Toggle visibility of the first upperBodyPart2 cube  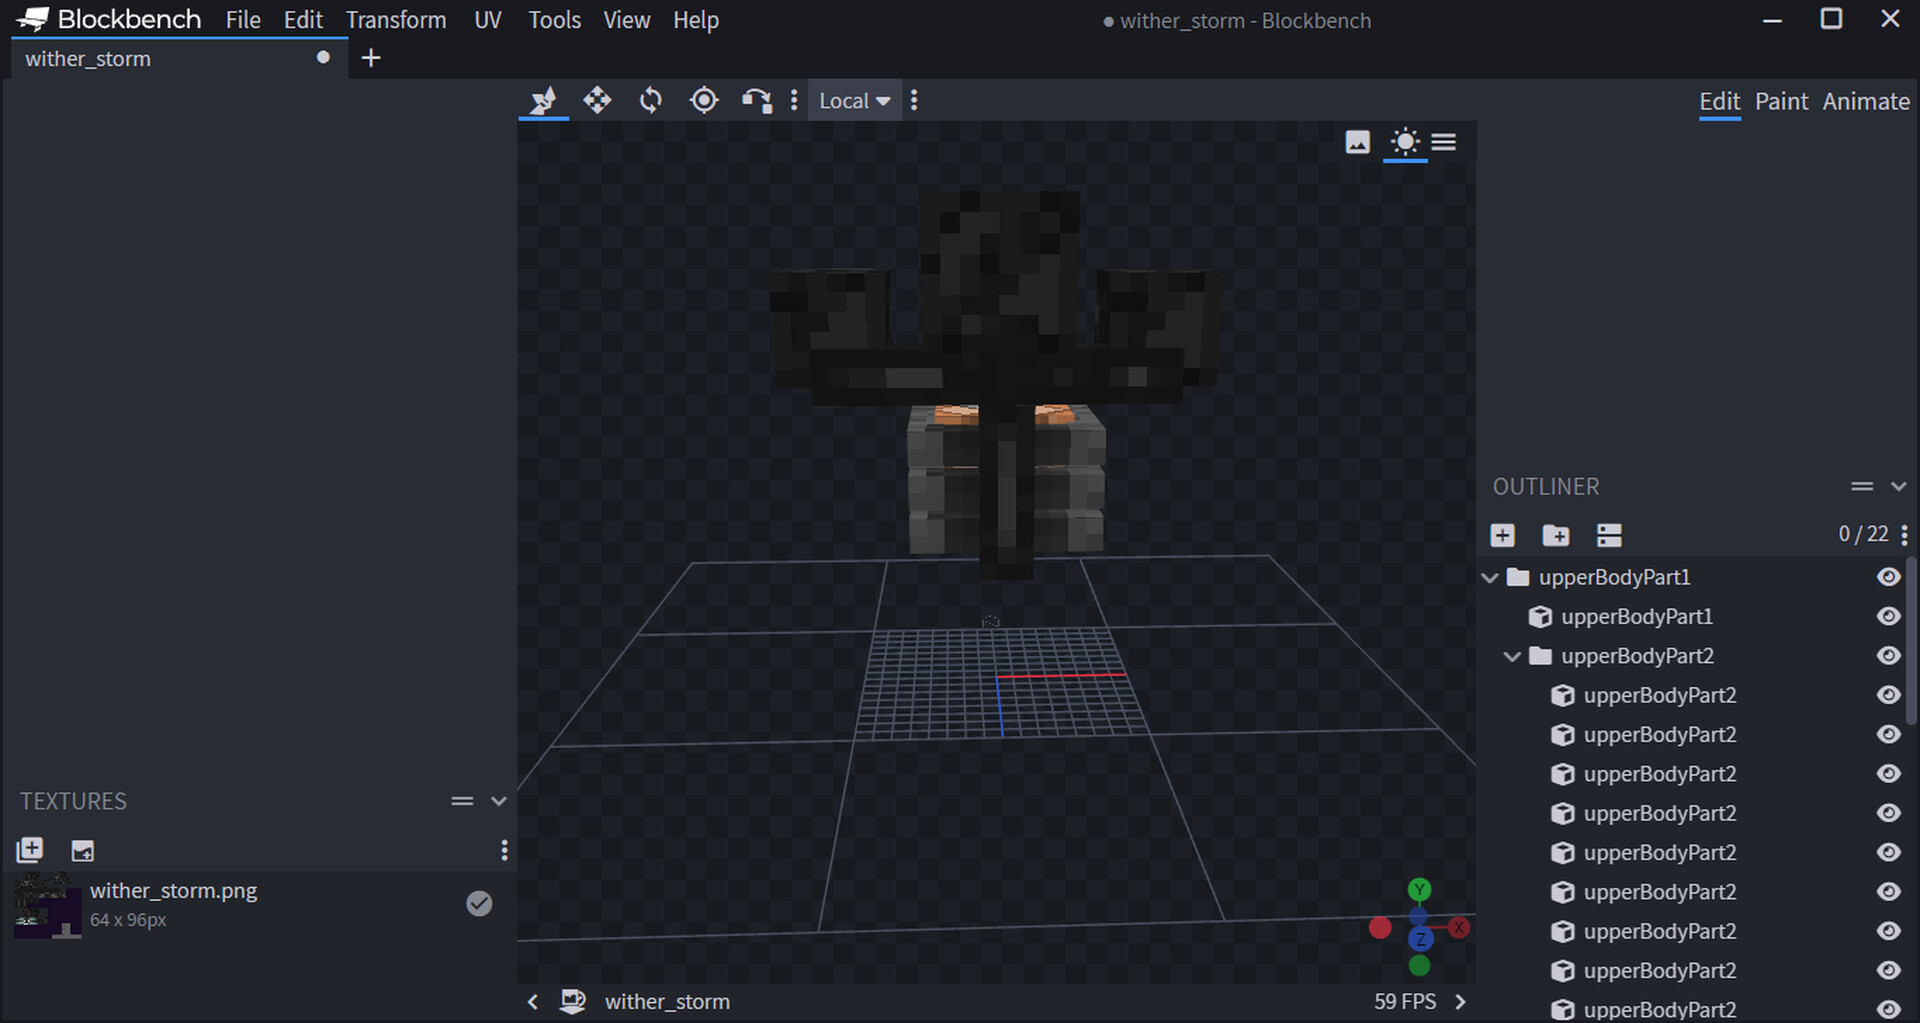pyautogui.click(x=1888, y=695)
